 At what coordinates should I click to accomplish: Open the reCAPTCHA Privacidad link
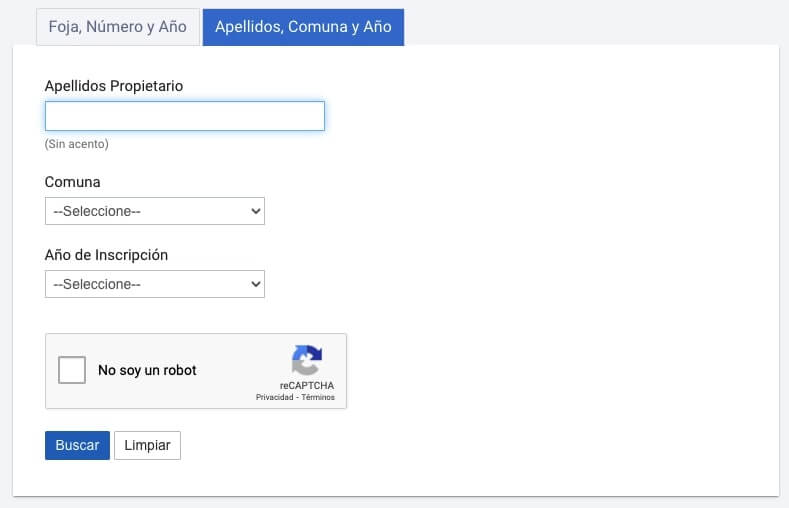[x=274, y=397]
